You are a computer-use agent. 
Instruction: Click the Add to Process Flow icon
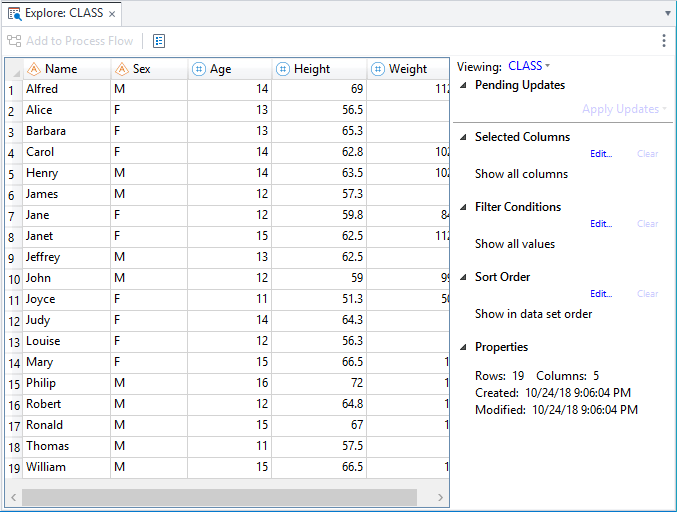coord(14,41)
